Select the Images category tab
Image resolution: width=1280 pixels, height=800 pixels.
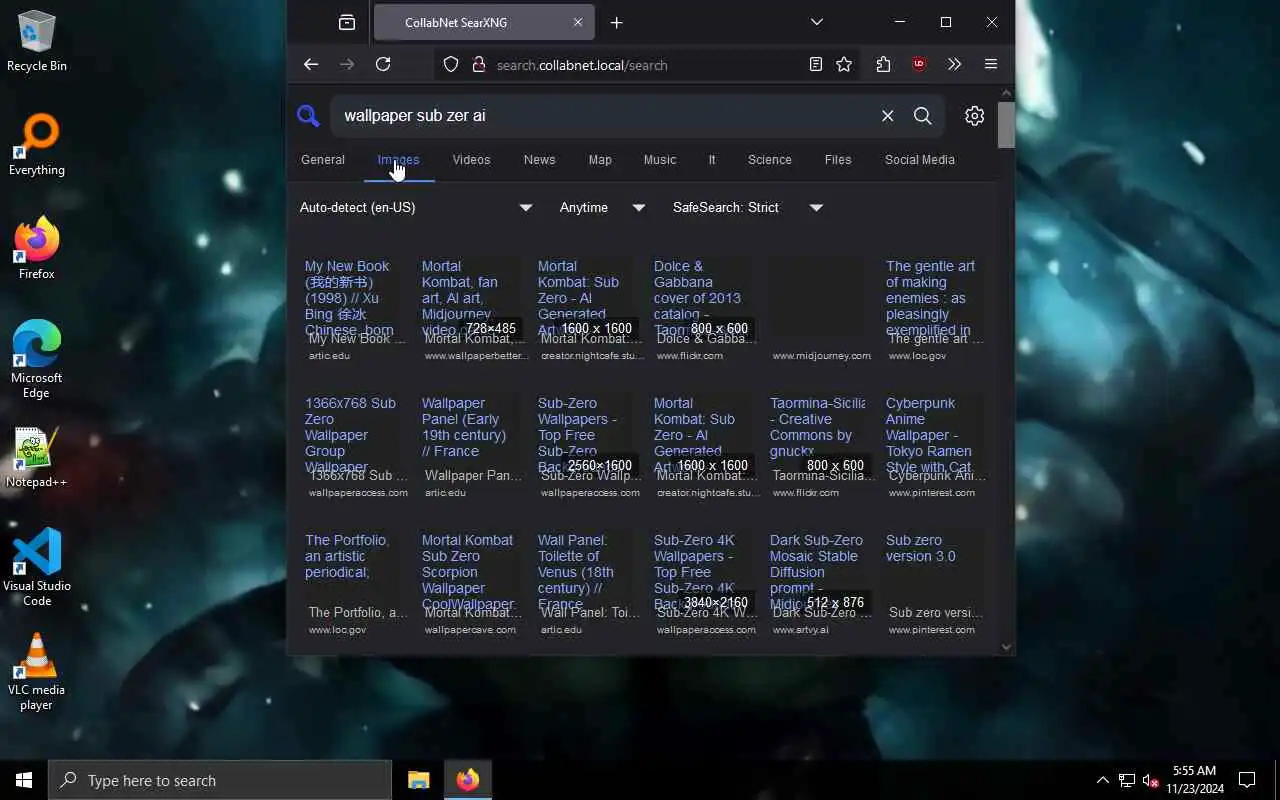point(398,160)
